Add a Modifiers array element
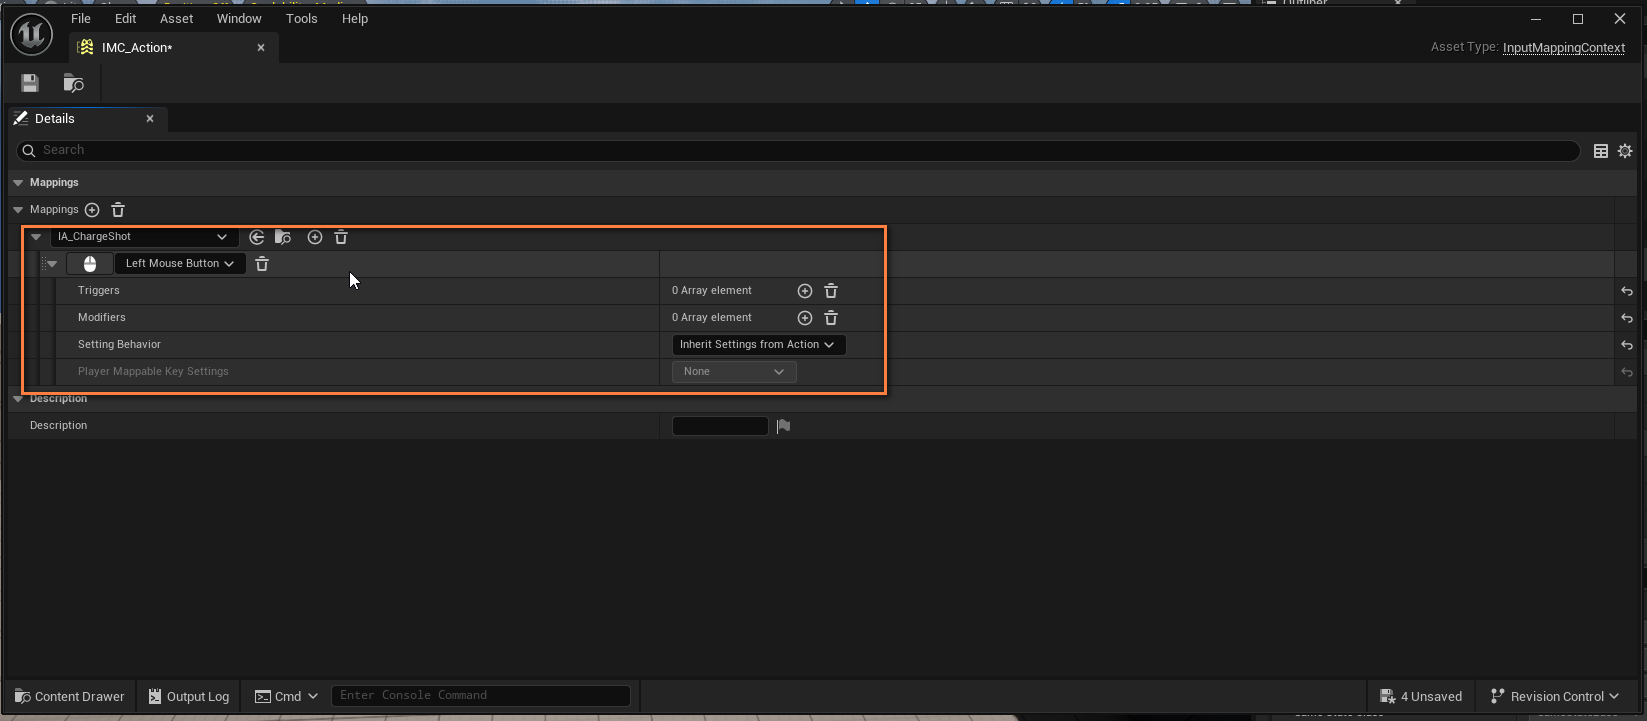Screen dimensions: 1647x721 click(x=805, y=318)
